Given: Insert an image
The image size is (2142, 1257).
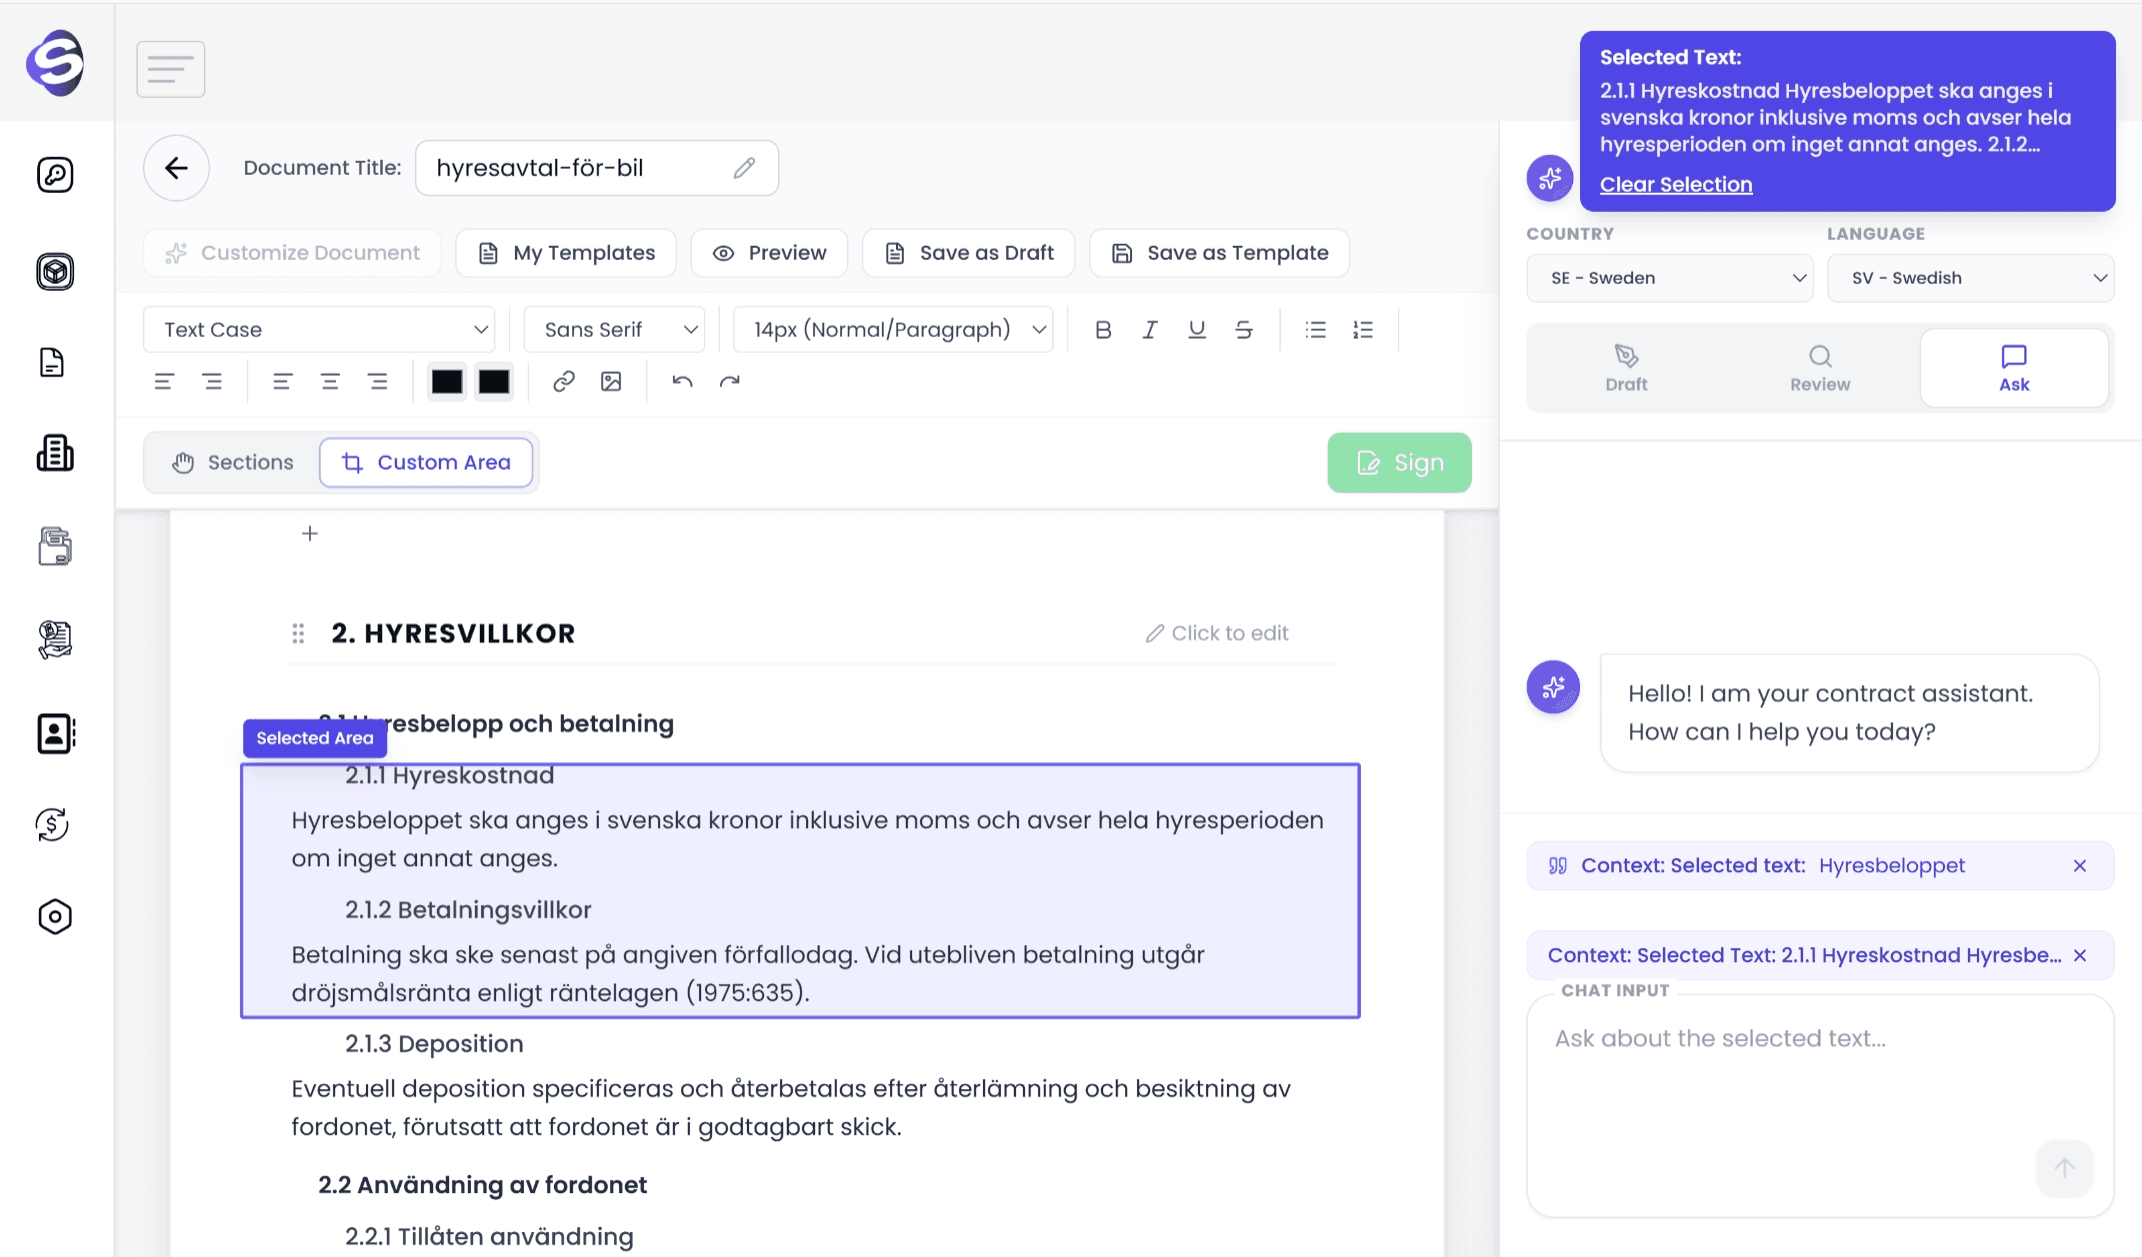Looking at the screenshot, I should [x=611, y=381].
